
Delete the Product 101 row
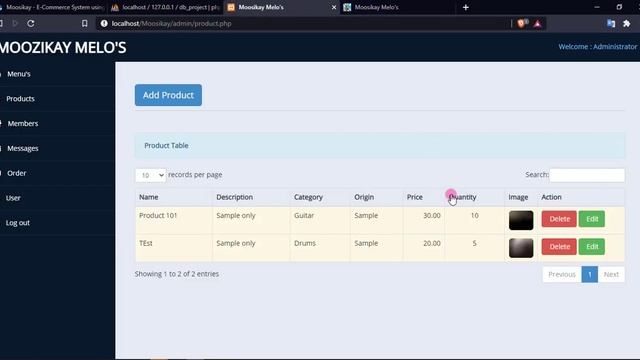pos(559,219)
